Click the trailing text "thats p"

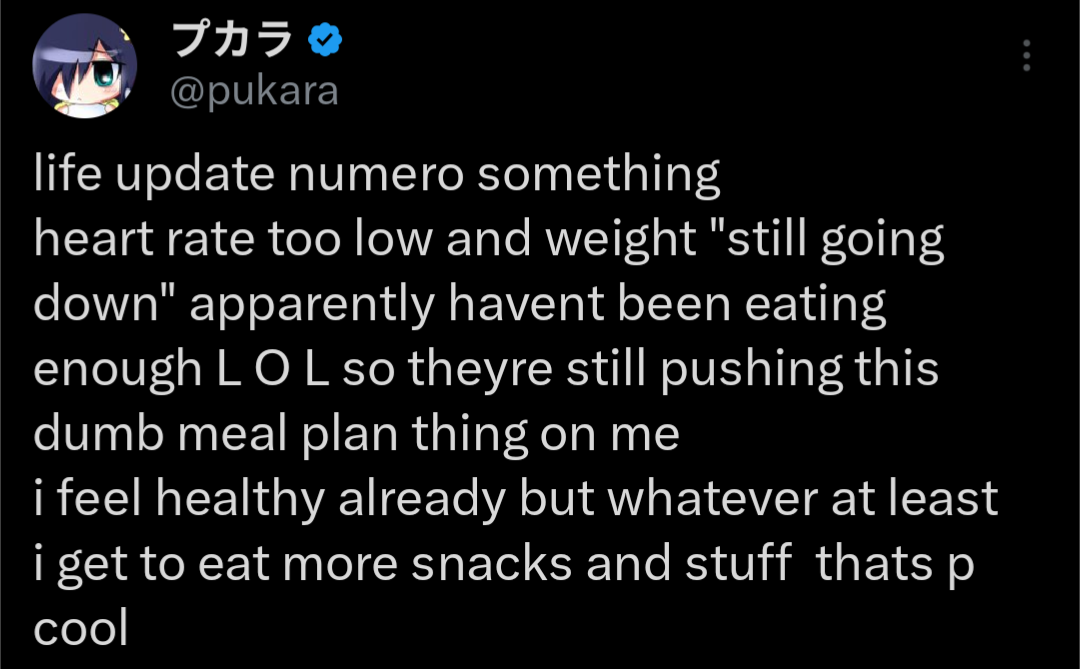[x=896, y=565]
